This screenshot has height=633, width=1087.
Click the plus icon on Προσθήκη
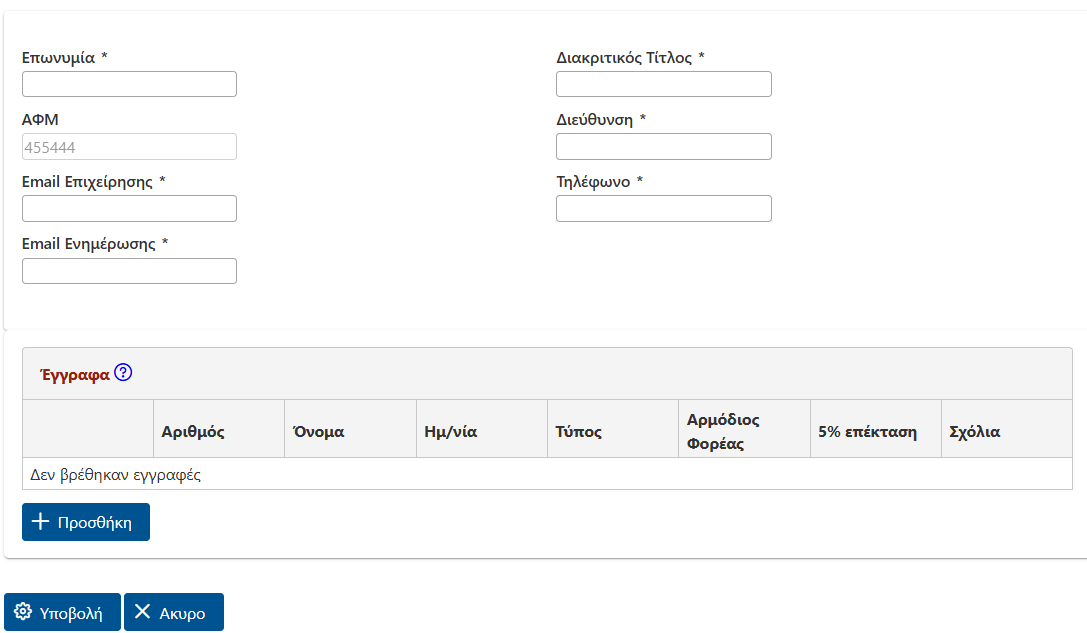point(41,521)
